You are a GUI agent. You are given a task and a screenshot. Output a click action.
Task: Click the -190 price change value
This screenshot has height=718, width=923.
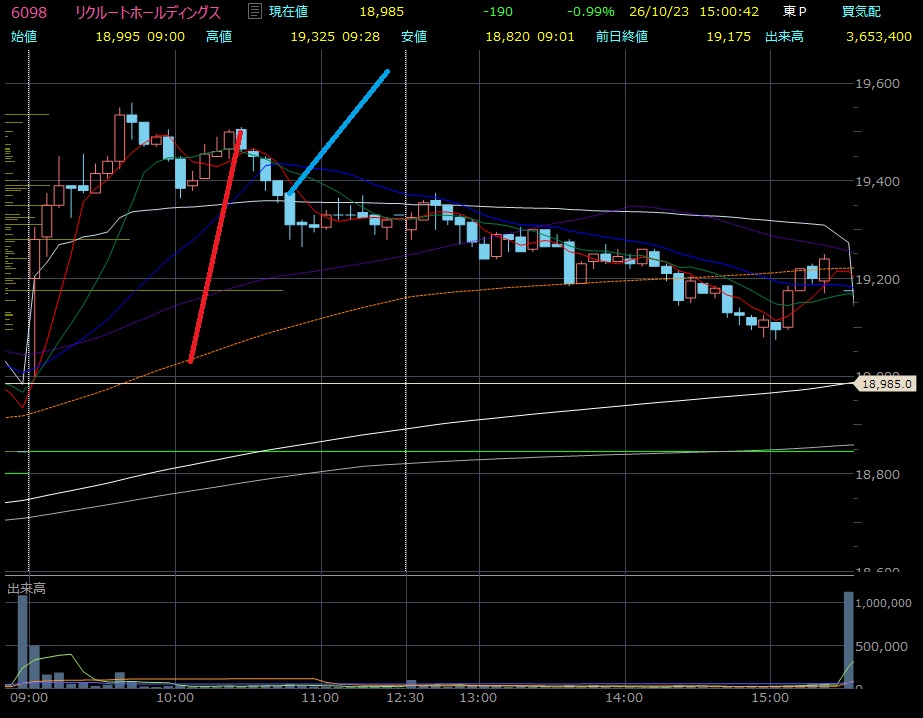[497, 12]
